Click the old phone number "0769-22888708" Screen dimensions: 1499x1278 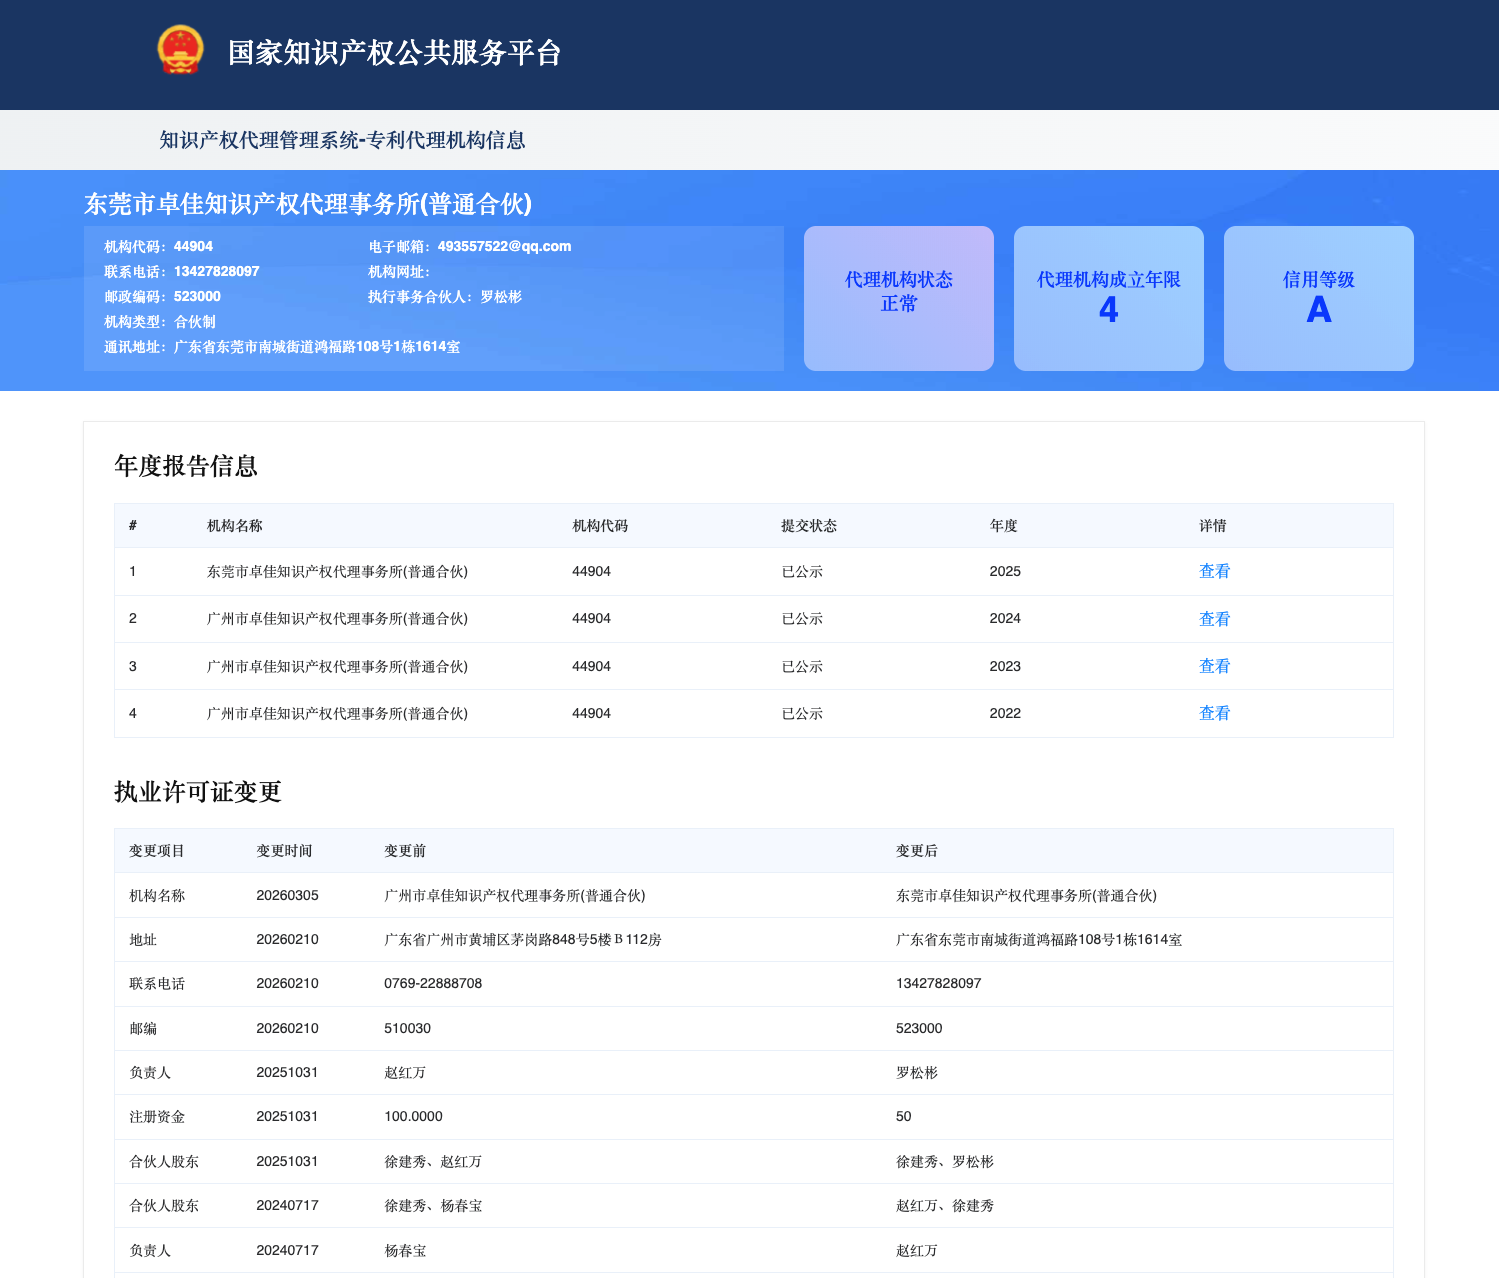click(433, 984)
